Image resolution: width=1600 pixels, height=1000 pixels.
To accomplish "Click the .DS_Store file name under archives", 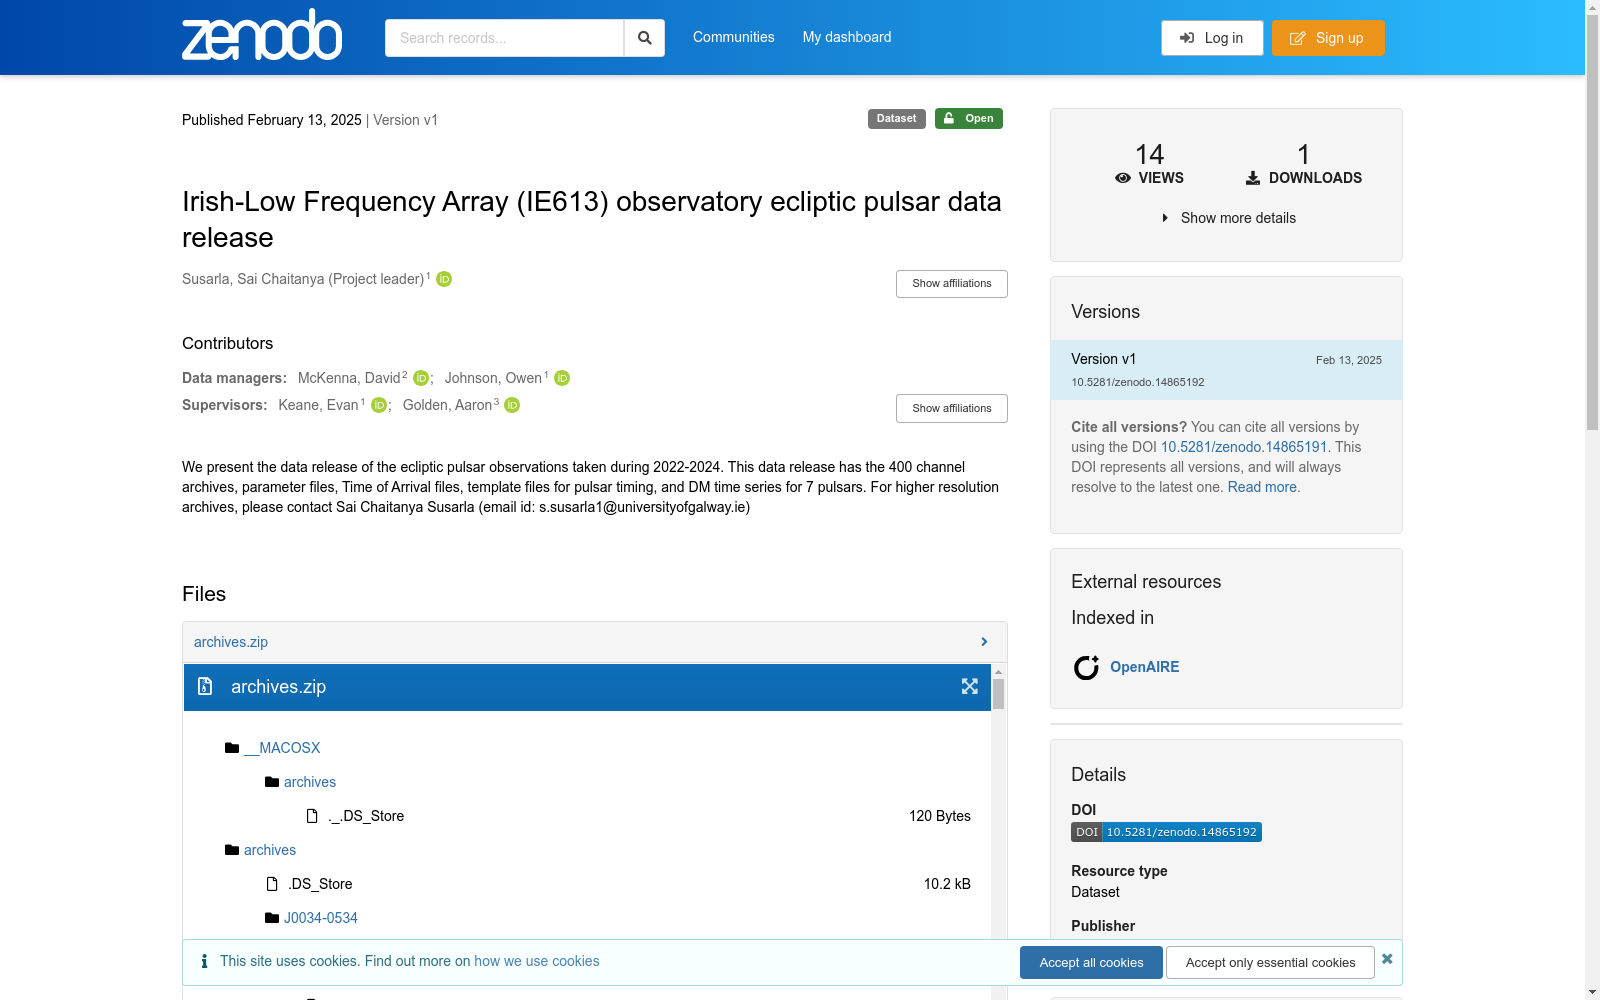I will coord(320,884).
